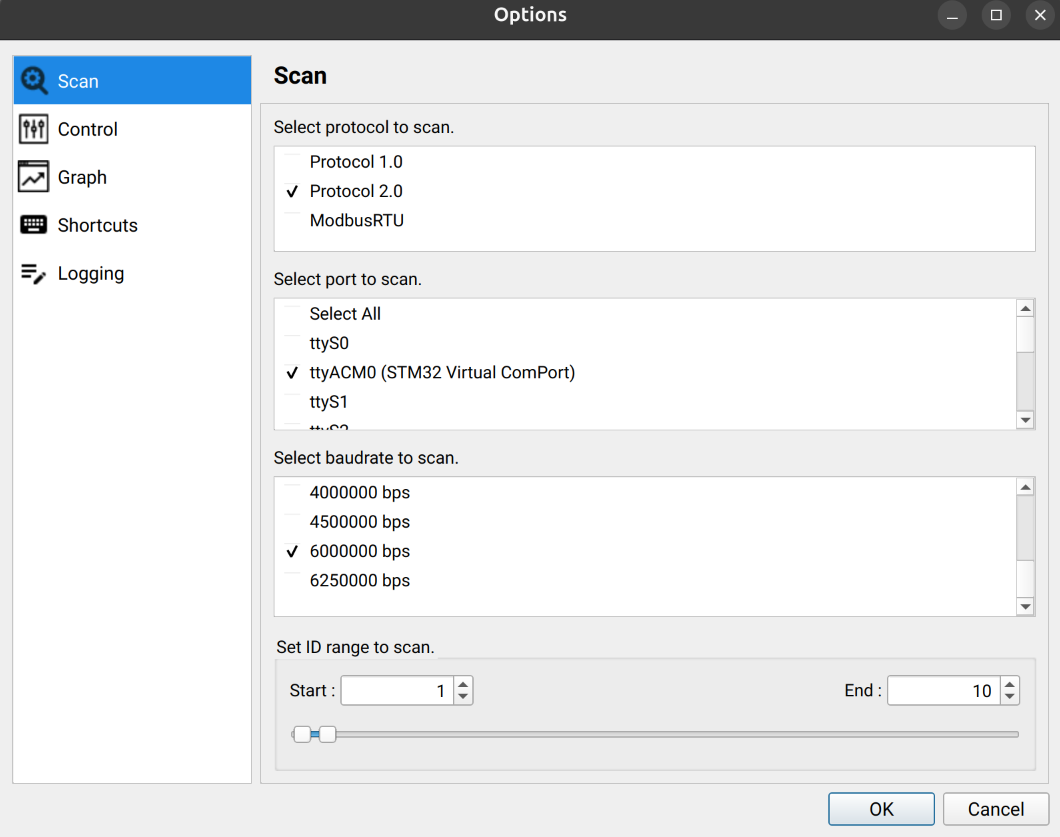This screenshot has width=1060, height=837.
Task: Click the Logging pencil icon
Action: (34, 273)
